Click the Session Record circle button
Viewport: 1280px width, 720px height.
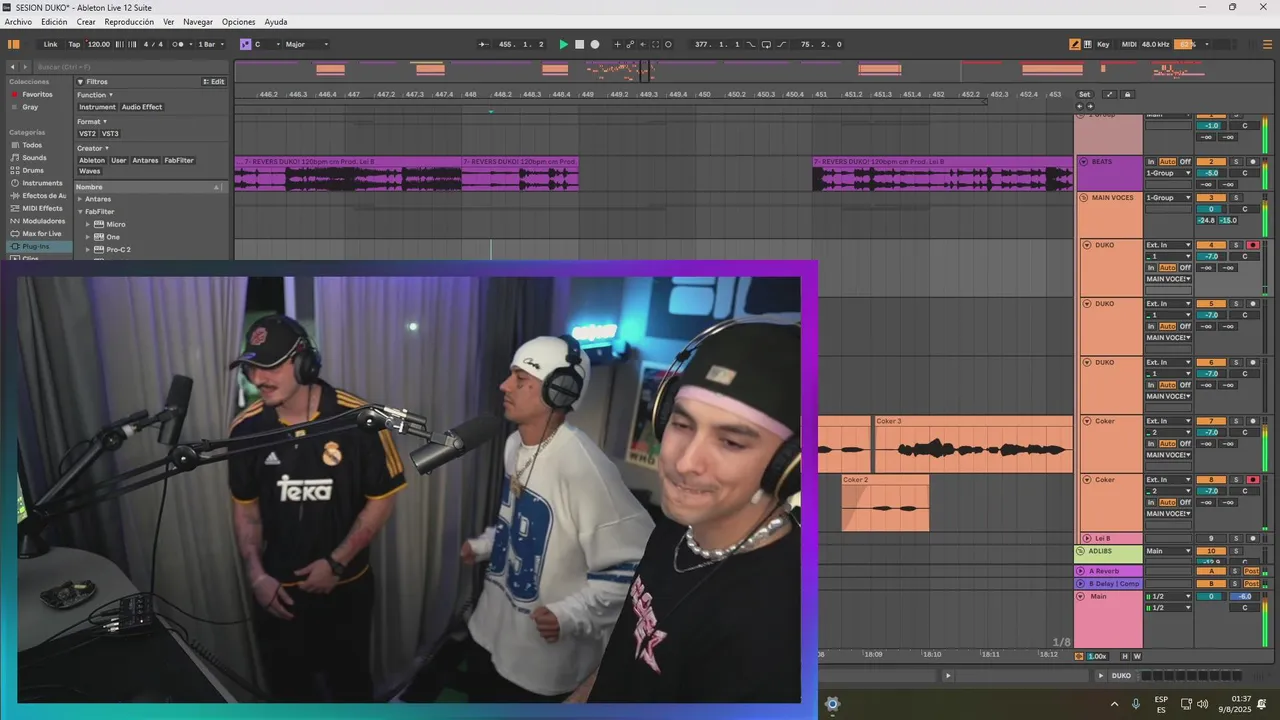(x=668, y=44)
